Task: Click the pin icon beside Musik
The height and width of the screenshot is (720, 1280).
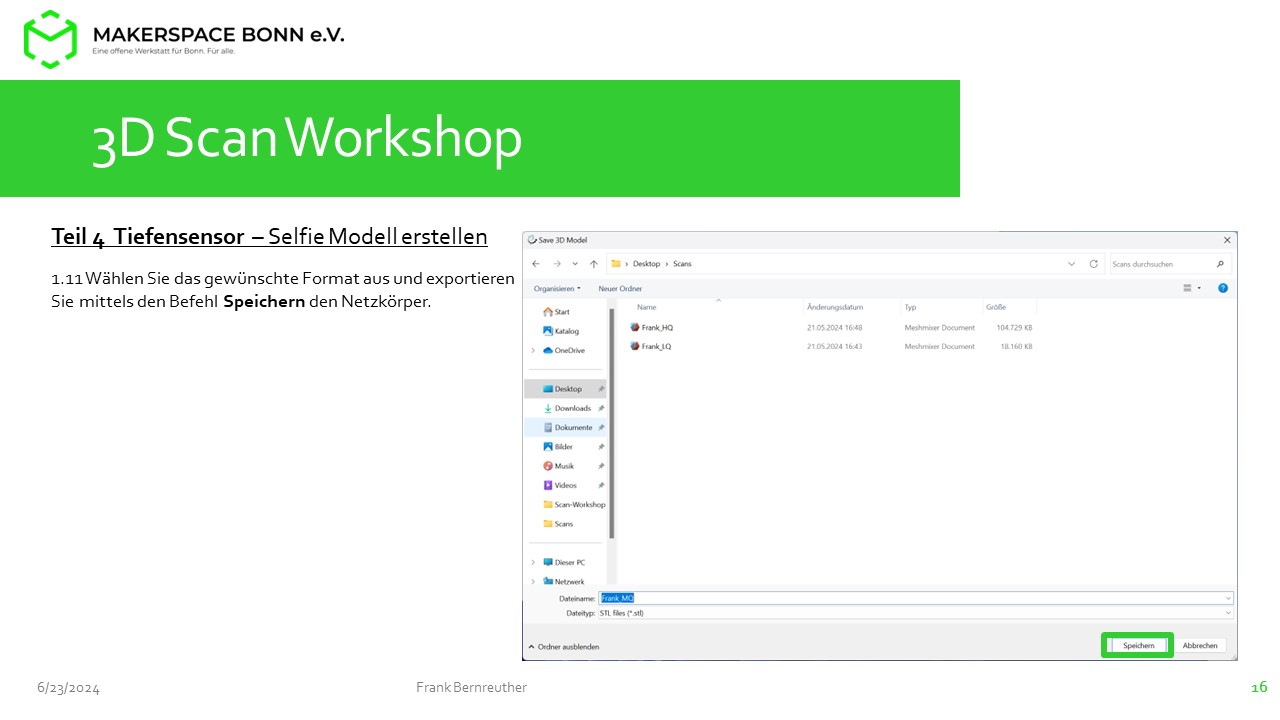Action: (601, 466)
